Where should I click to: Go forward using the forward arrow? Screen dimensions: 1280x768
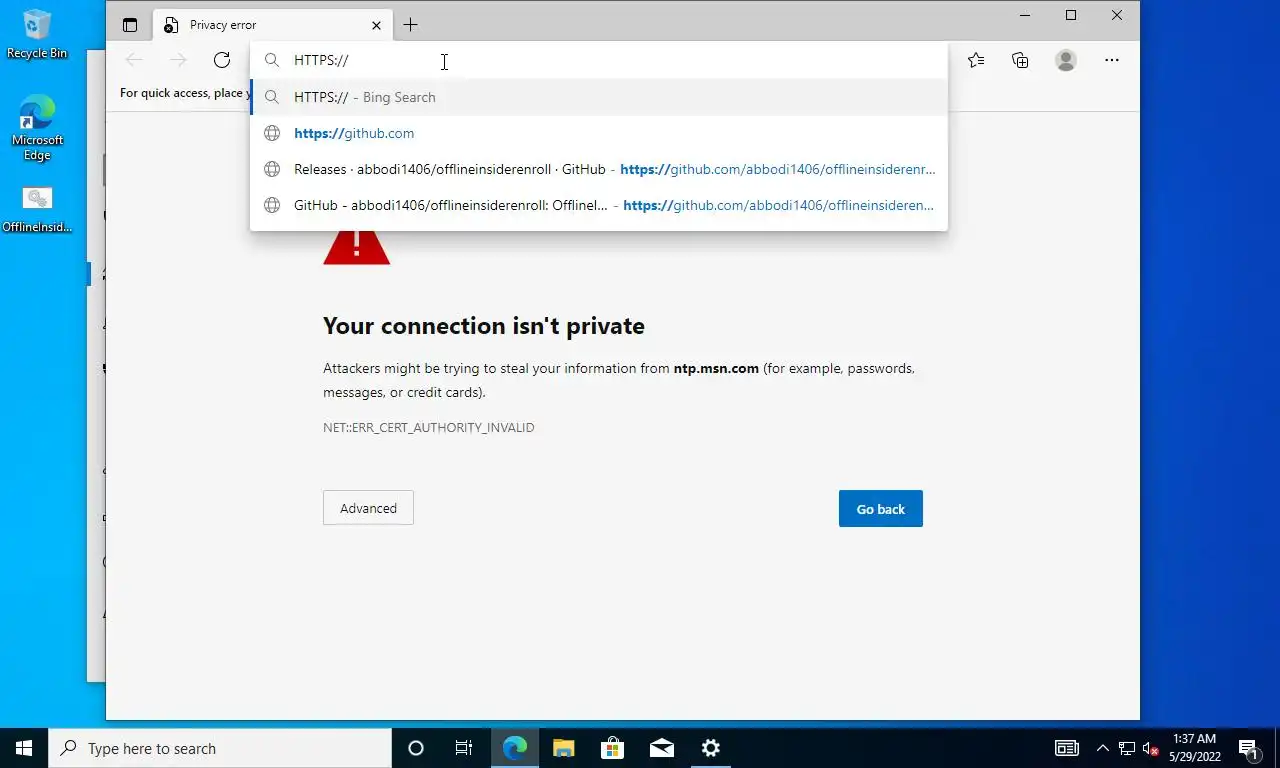(178, 60)
